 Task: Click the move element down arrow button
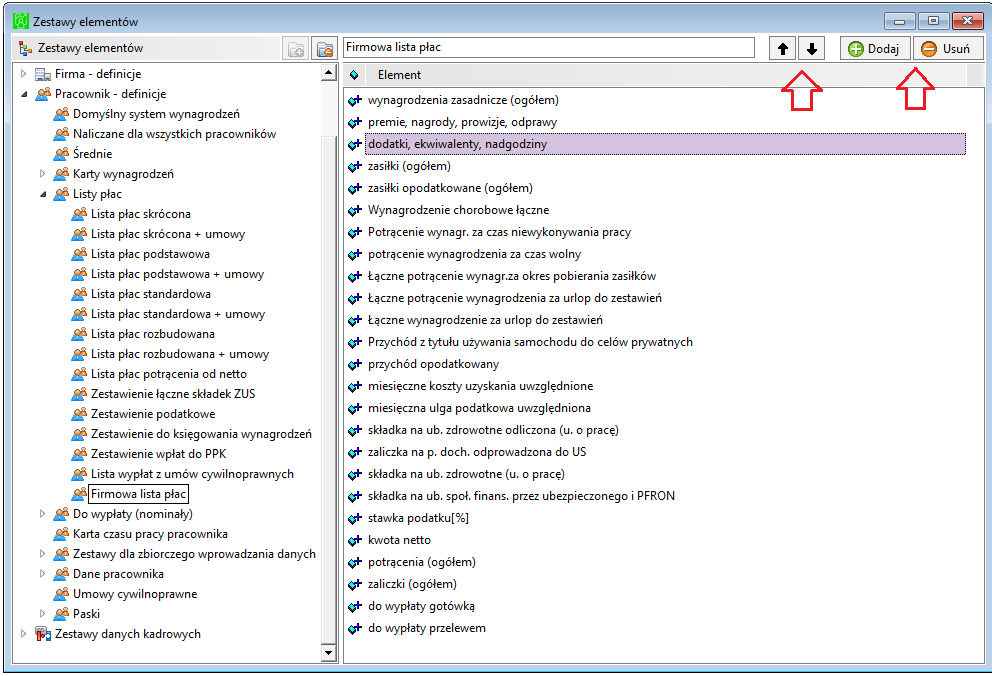click(x=812, y=49)
